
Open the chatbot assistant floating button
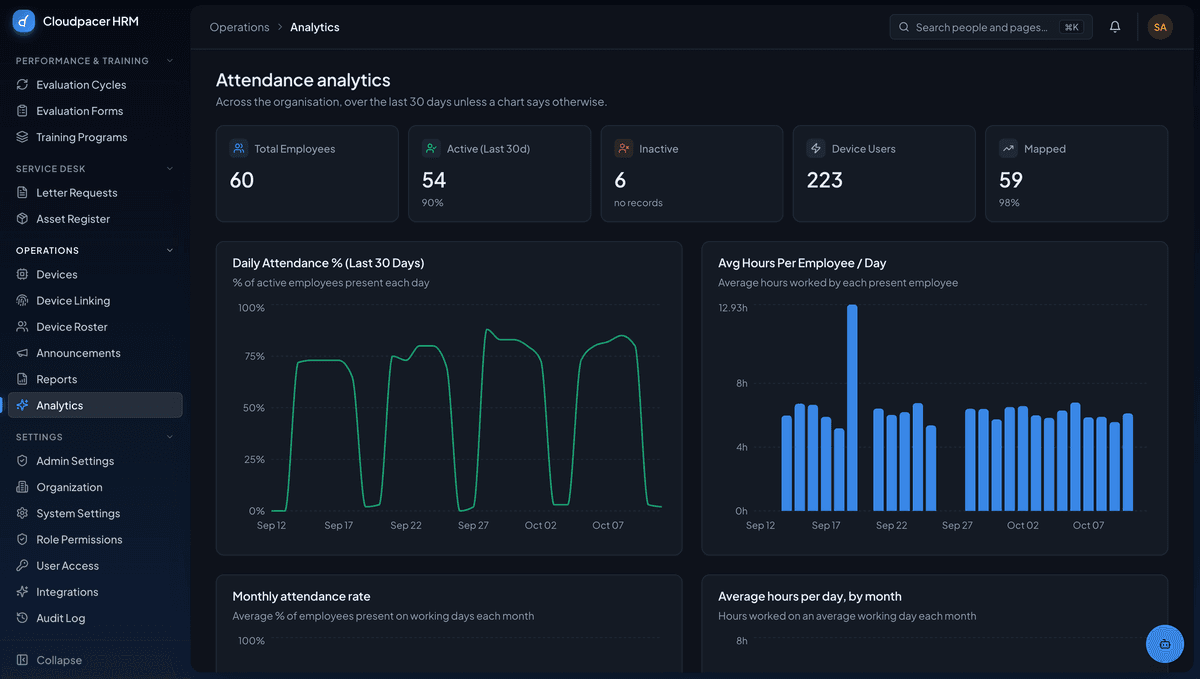click(1165, 644)
